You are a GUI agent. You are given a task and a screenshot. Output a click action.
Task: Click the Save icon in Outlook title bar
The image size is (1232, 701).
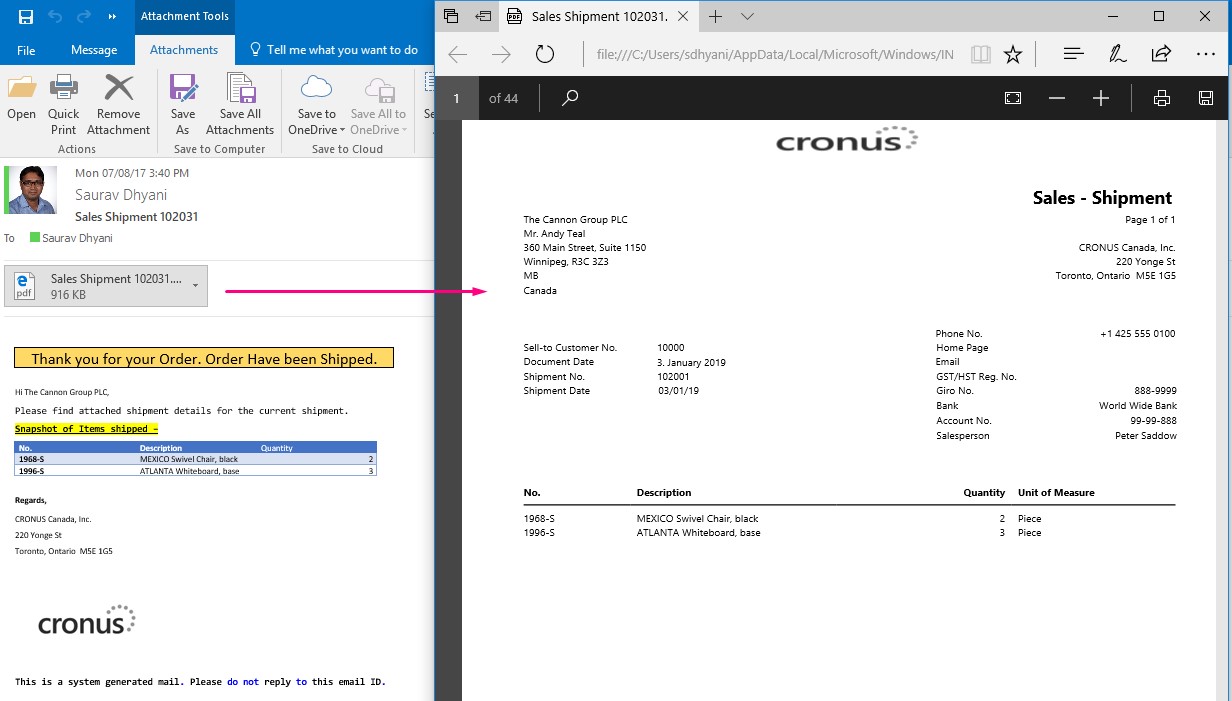click(26, 17)
